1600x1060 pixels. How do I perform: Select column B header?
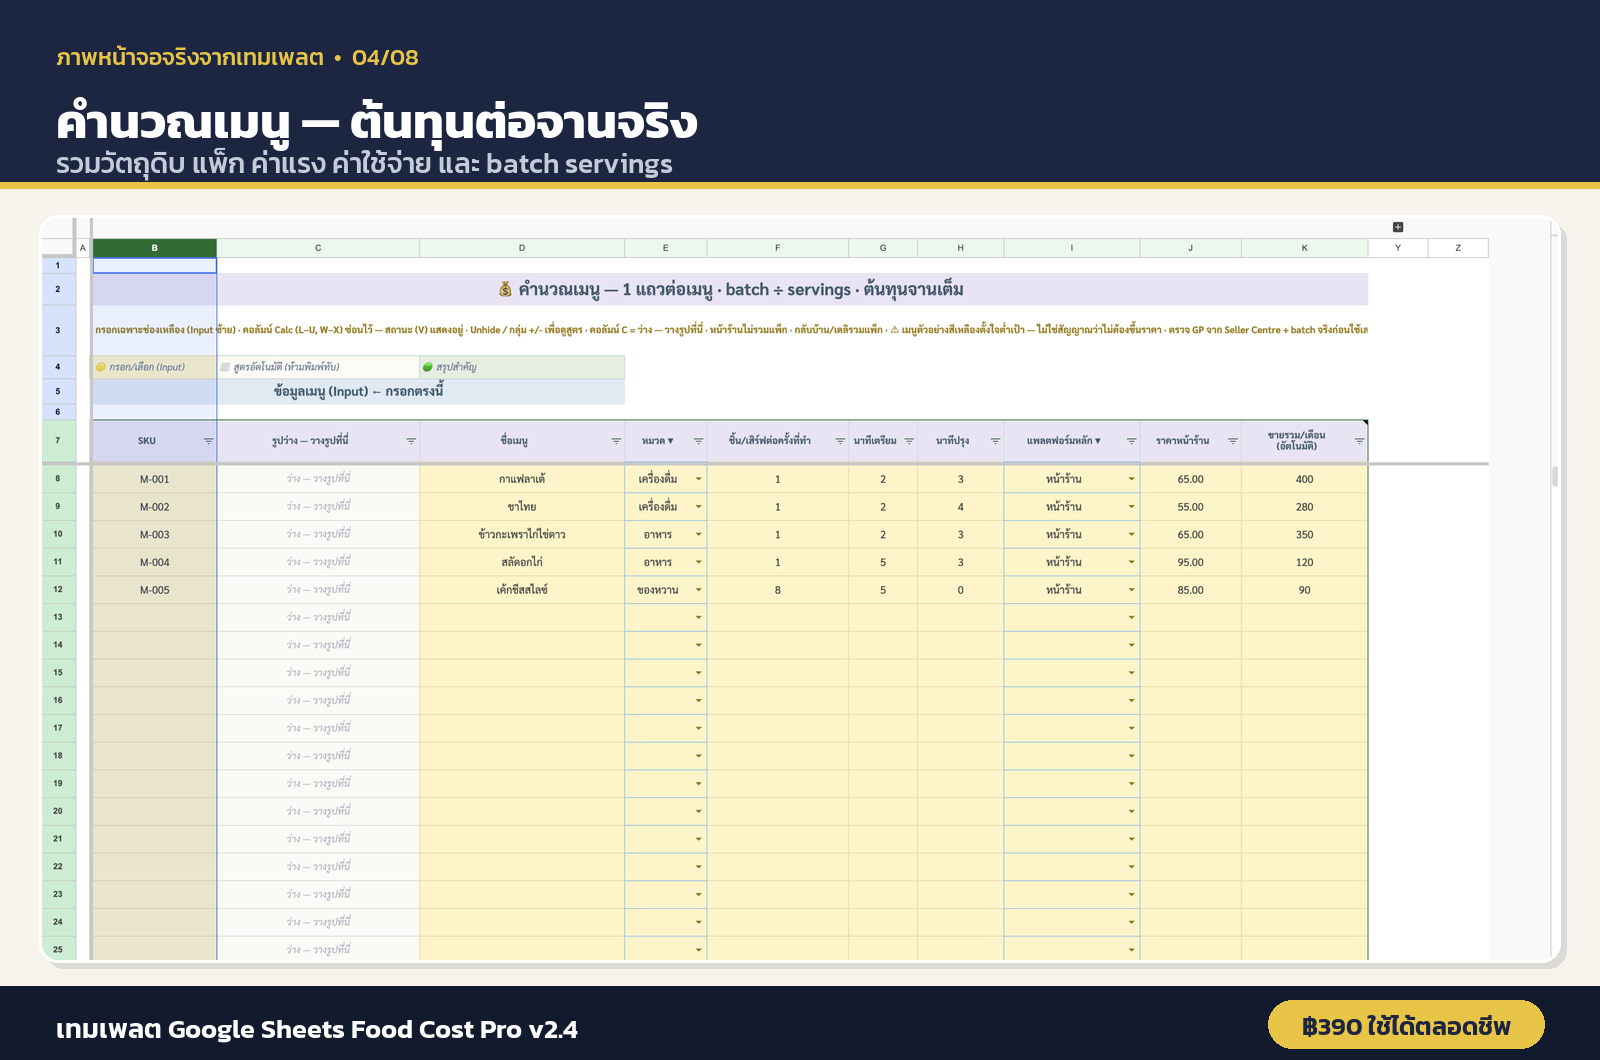pyautogui.click(x=154, y=248)
